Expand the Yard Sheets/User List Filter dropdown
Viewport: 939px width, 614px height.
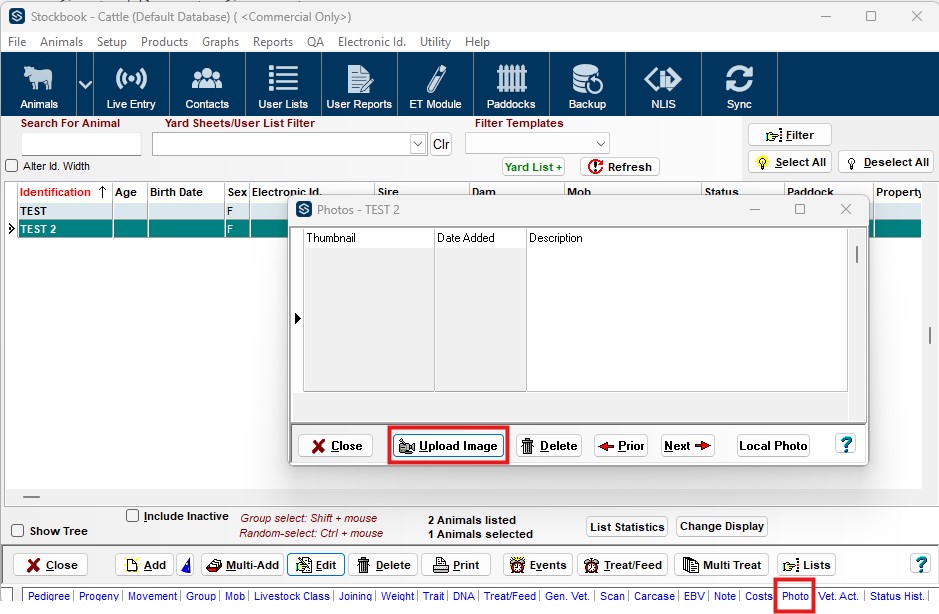click(418, 144)
